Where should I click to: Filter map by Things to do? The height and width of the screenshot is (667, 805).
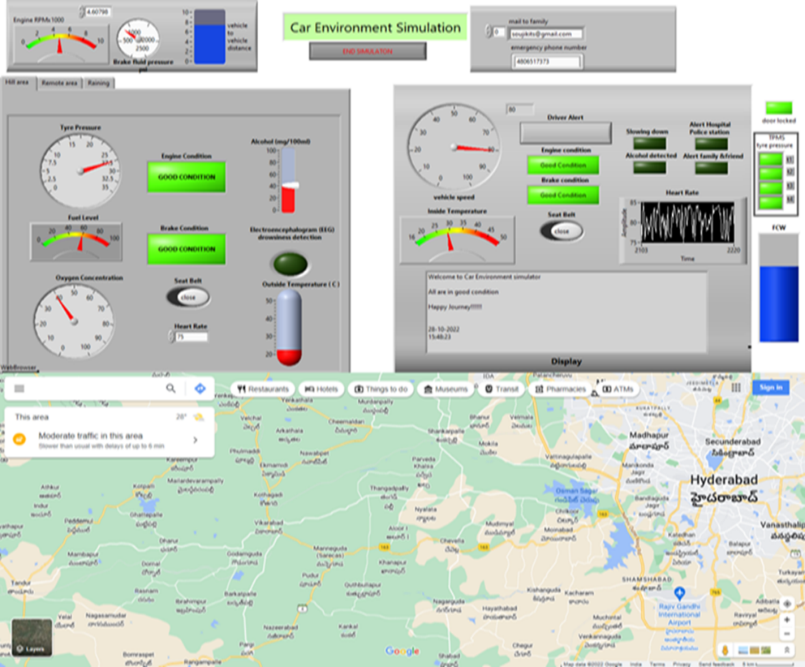pyautogui.click(x=381, y=389)
